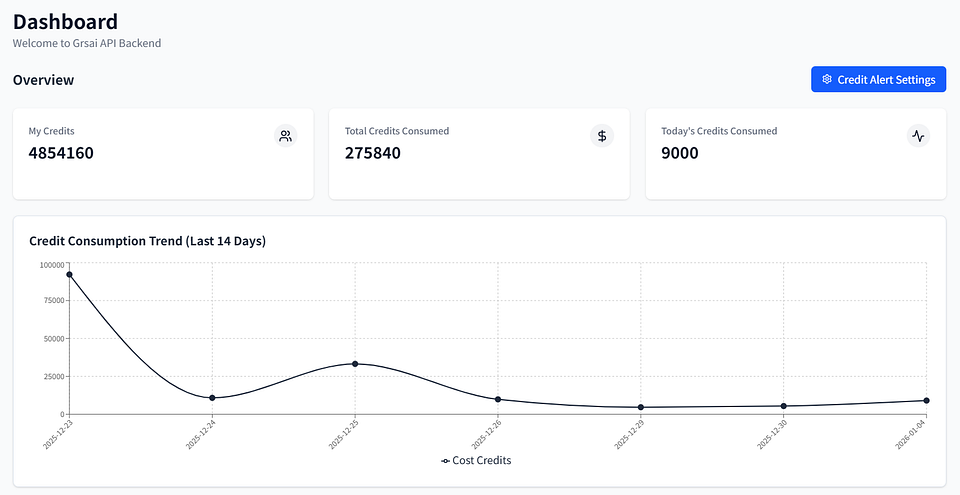
Task: Select the 2025-12-25 peak data point
Action: [x=354, y=364]
